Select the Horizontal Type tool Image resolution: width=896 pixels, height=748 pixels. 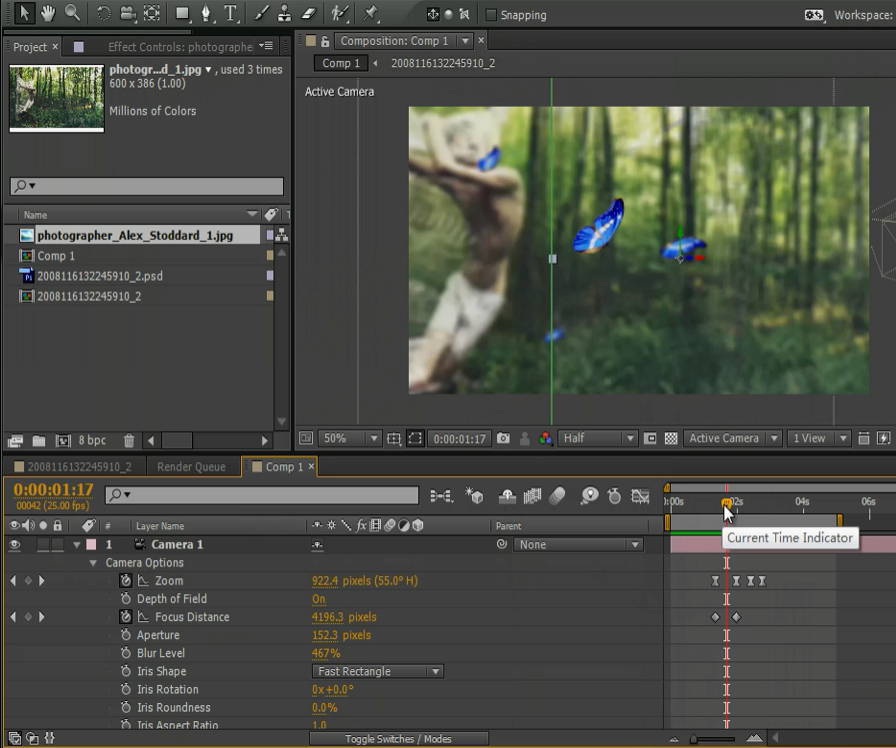coord(230,13)
